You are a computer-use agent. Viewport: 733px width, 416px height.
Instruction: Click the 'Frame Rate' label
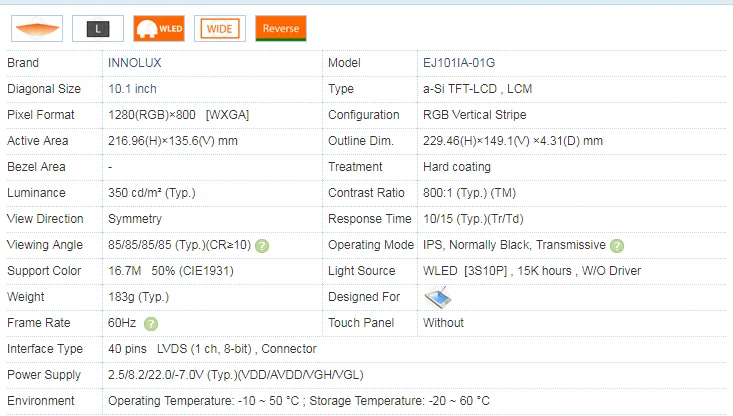tap(39, 323)
